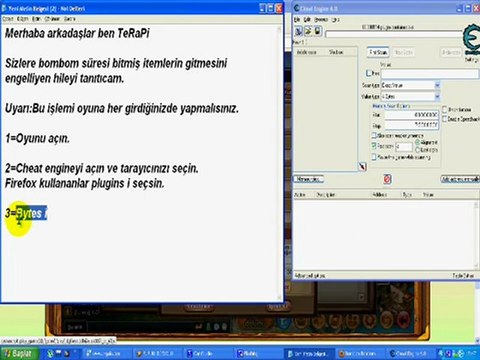This screenshot has height=360, width=480.
Task: Click the Undo Scan button
Action: (x=451, y=52)
